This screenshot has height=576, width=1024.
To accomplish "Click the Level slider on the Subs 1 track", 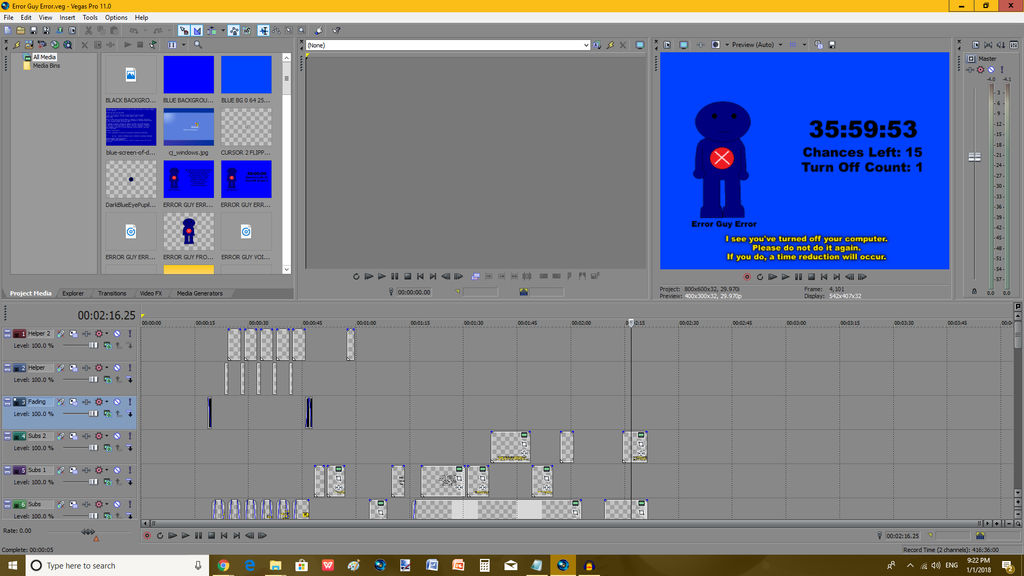I will tap(93, 482).
